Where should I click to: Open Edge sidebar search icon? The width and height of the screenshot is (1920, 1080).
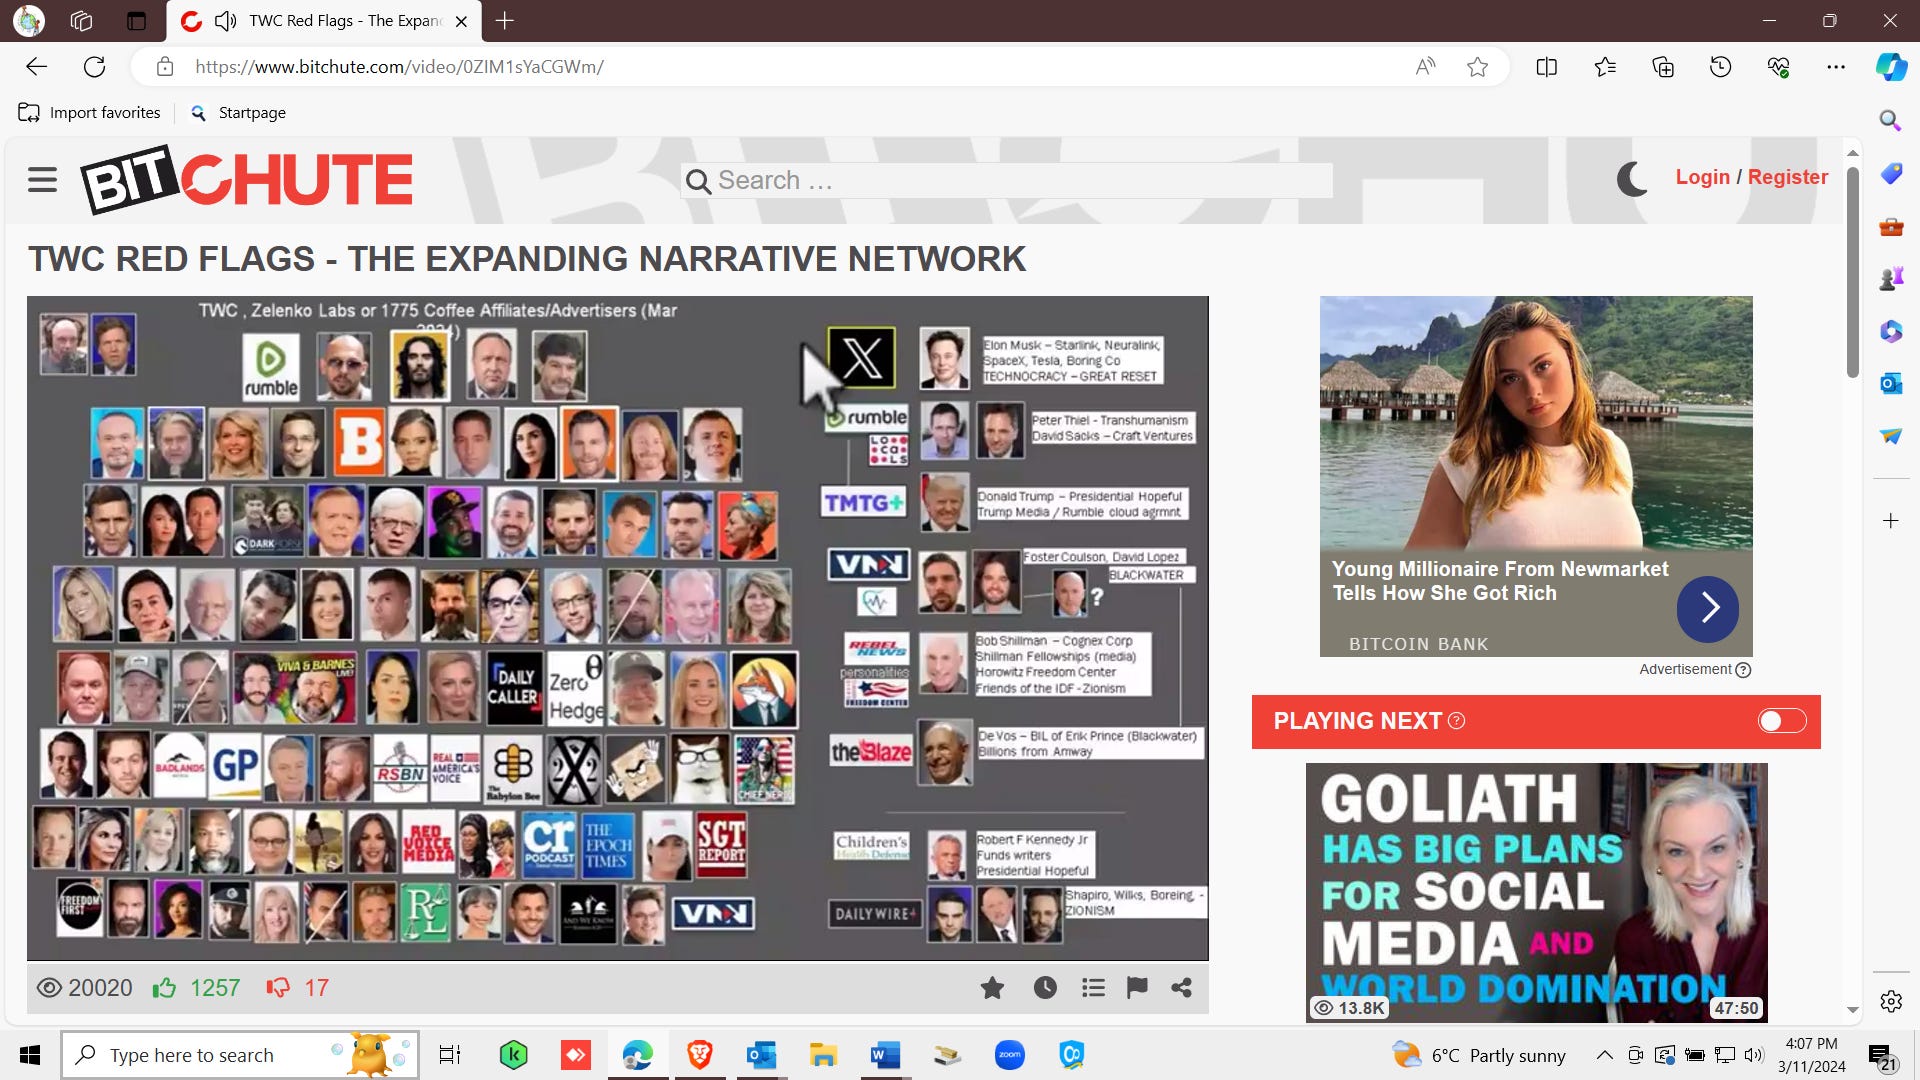pos(1890,120)
